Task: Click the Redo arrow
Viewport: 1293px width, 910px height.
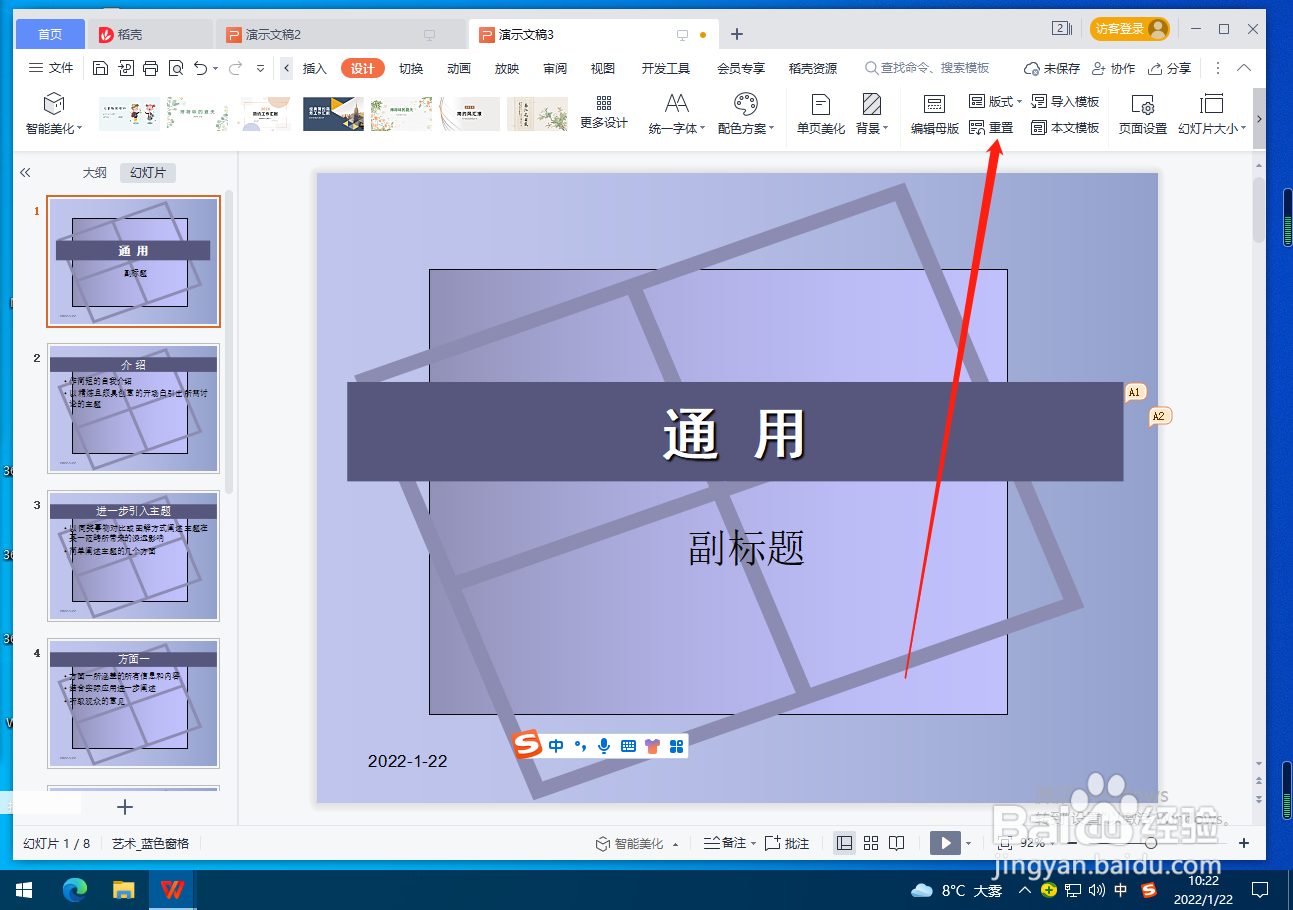Action: tap(236, 68)
